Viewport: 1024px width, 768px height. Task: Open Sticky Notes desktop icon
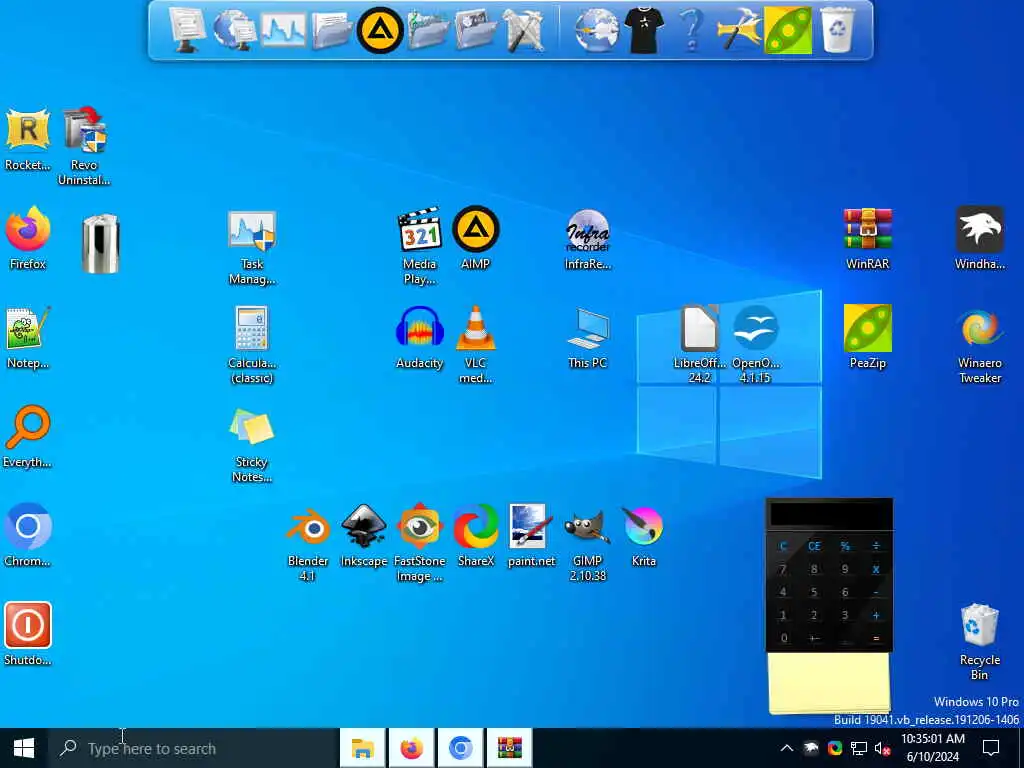252,445
